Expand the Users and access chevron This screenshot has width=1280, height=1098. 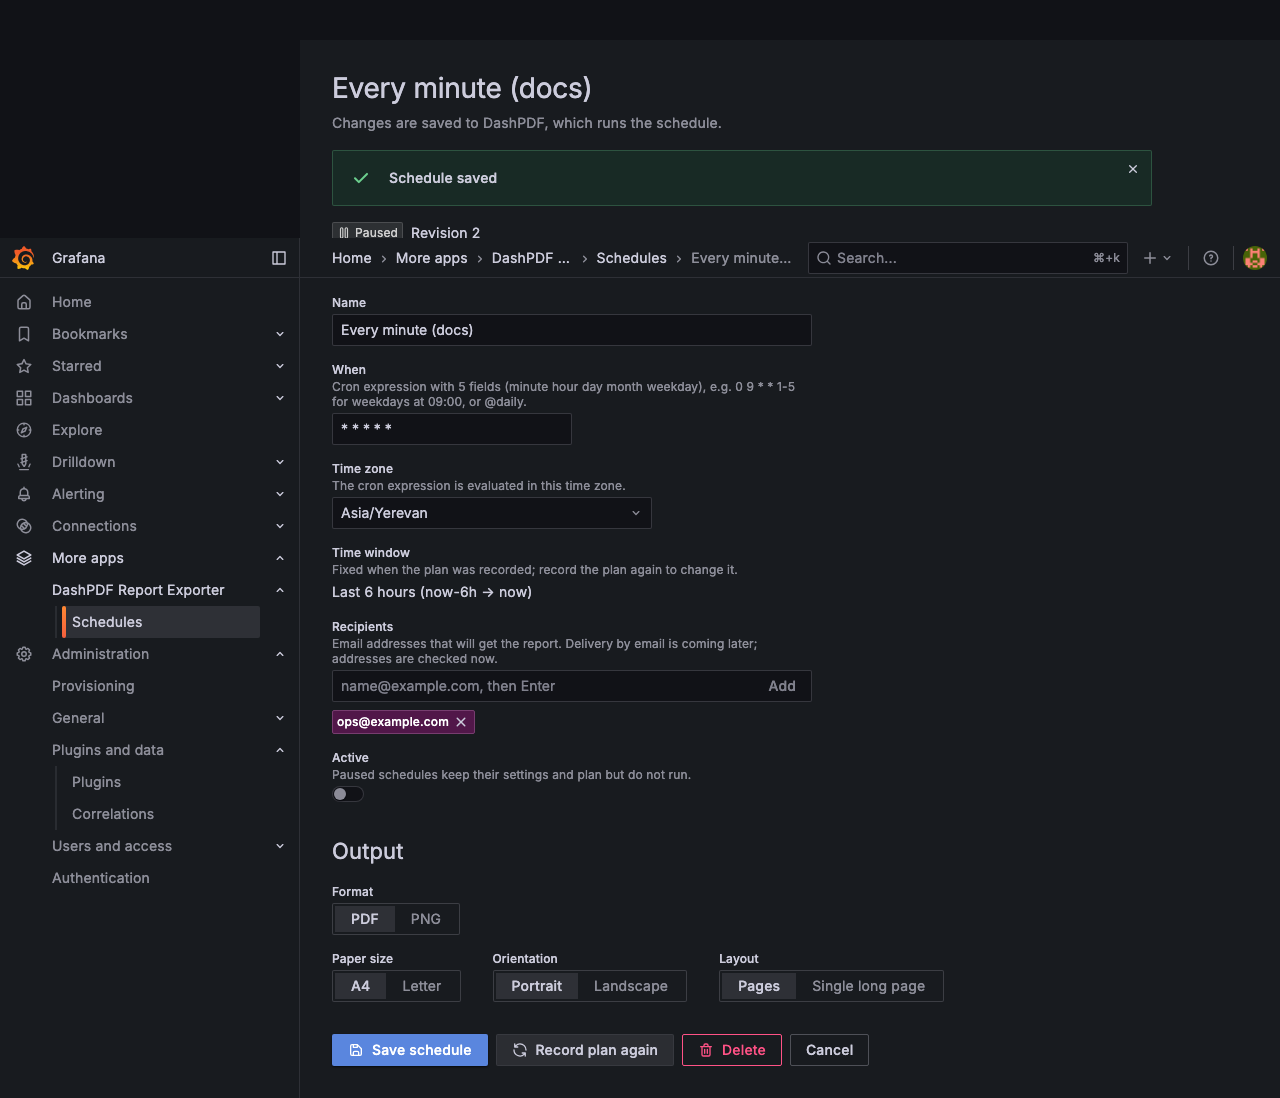click(280, 846)
